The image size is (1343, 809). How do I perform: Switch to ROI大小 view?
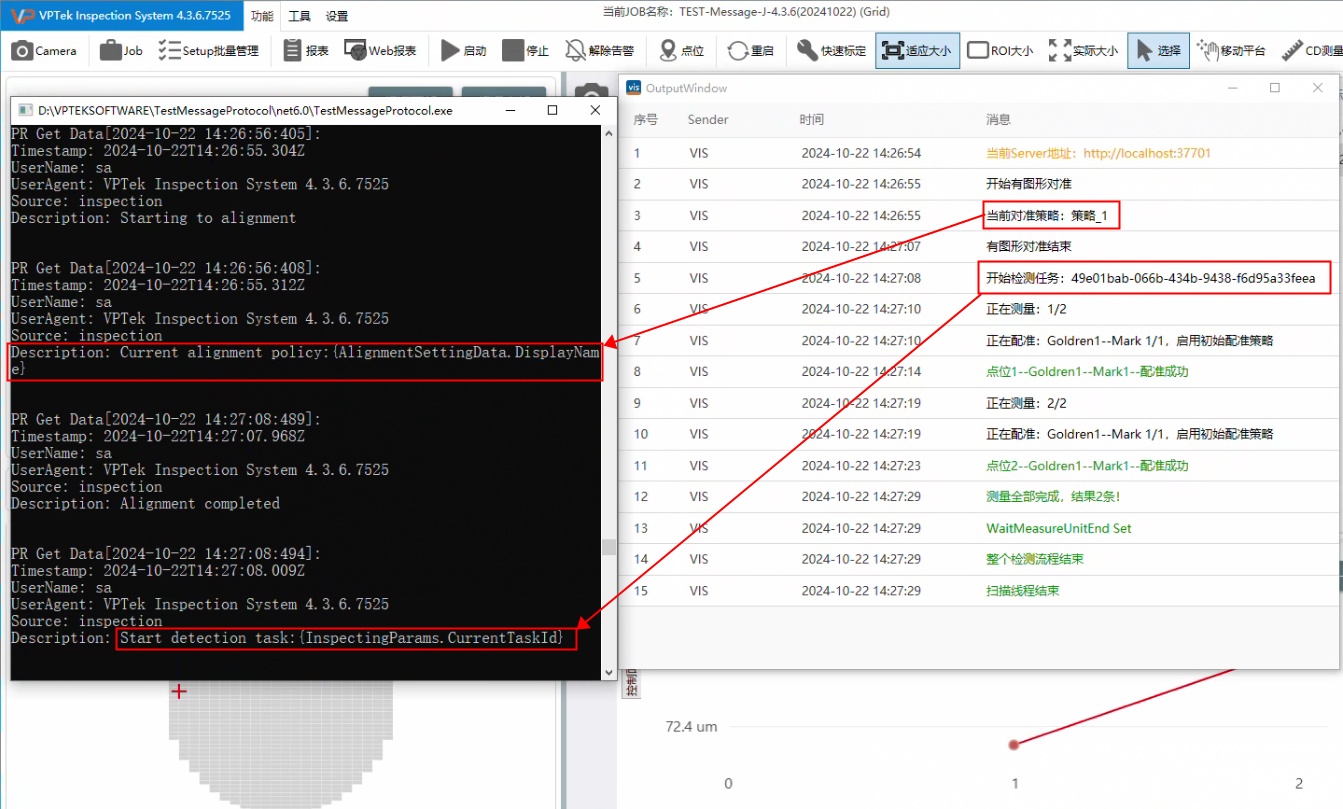tap(1000, 51)
